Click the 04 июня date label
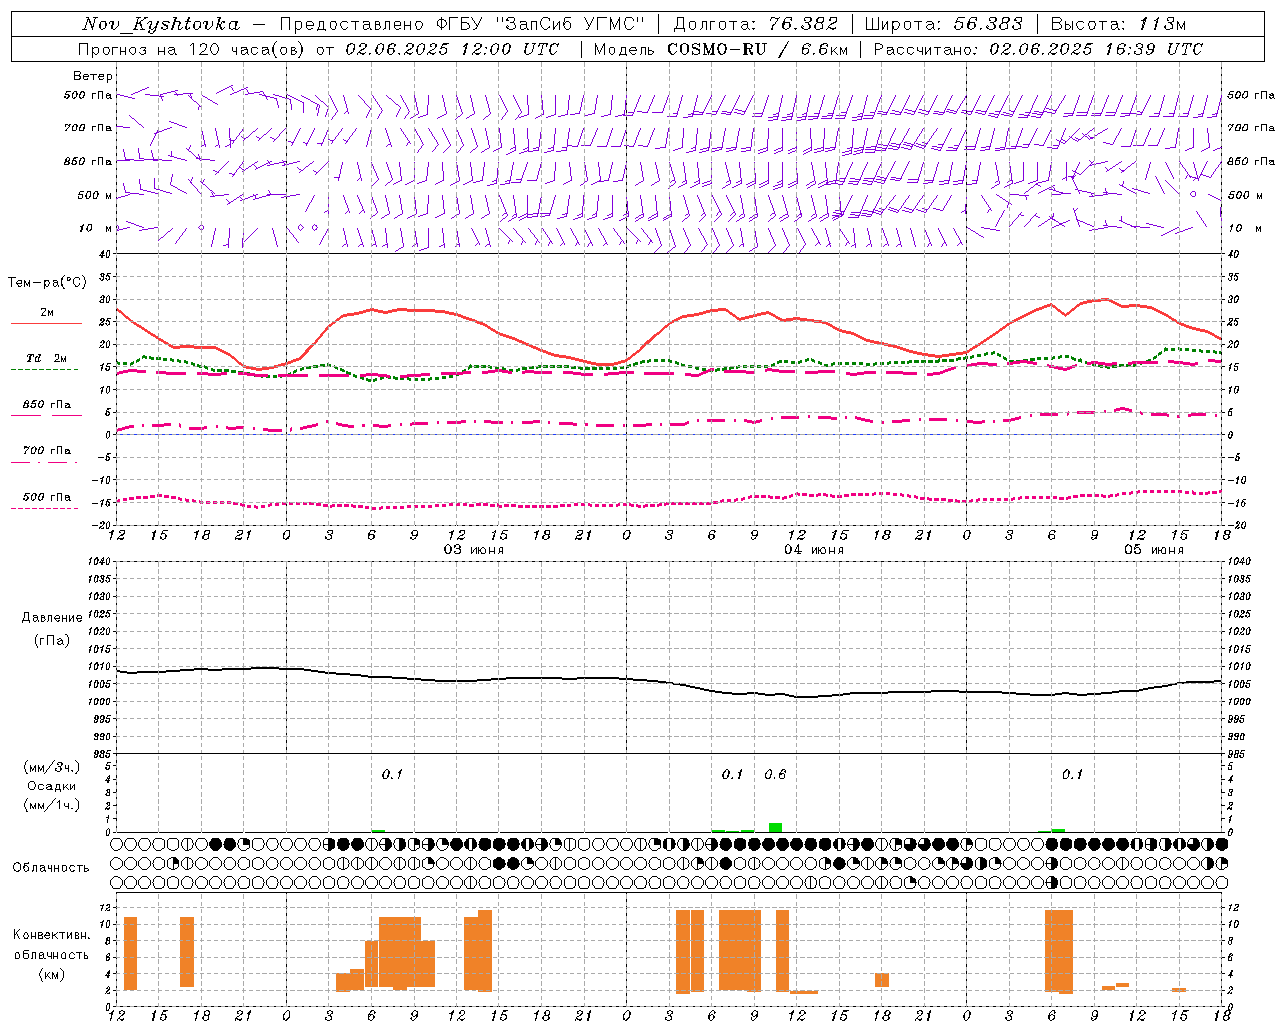1280x1024 pixels. 814,550
